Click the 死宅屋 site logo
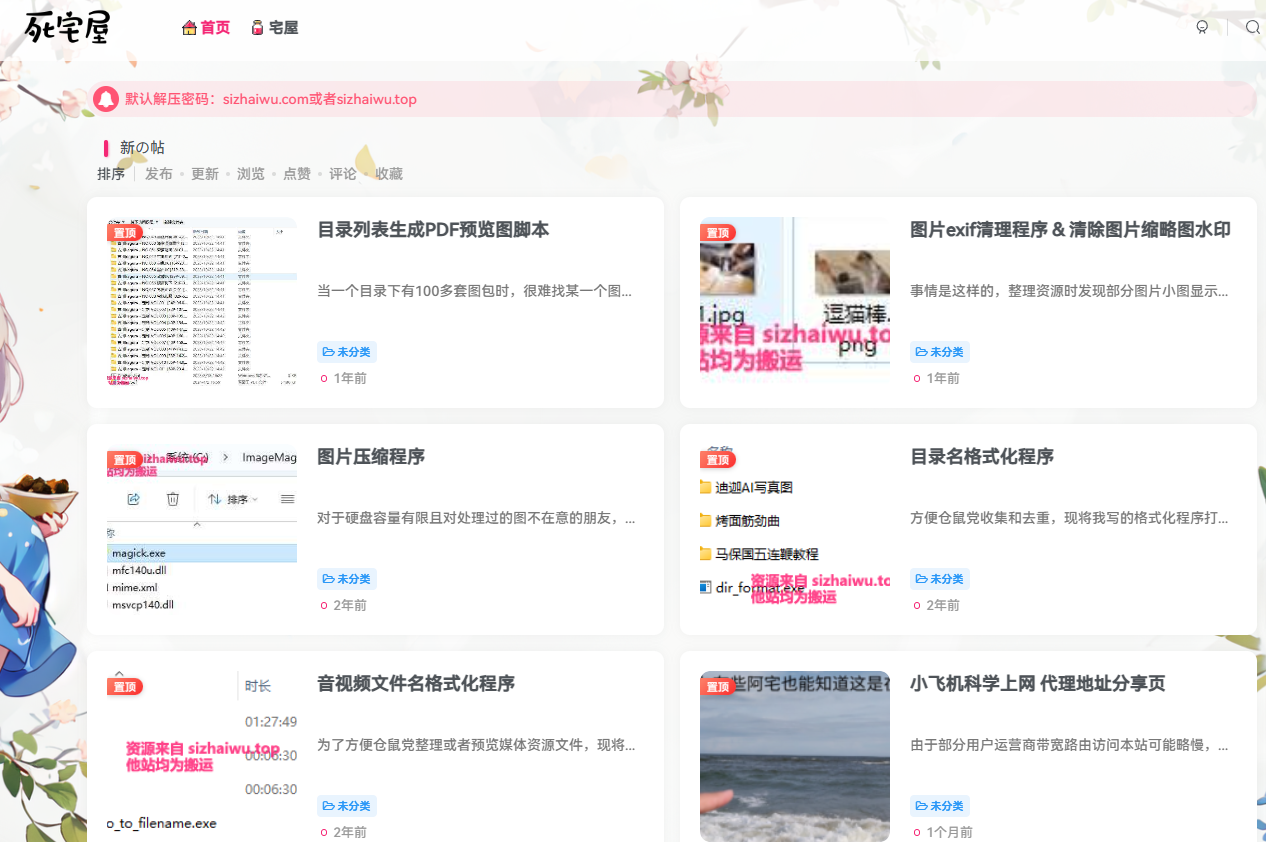The image size is (1266, 842). (x=68, y=27)
